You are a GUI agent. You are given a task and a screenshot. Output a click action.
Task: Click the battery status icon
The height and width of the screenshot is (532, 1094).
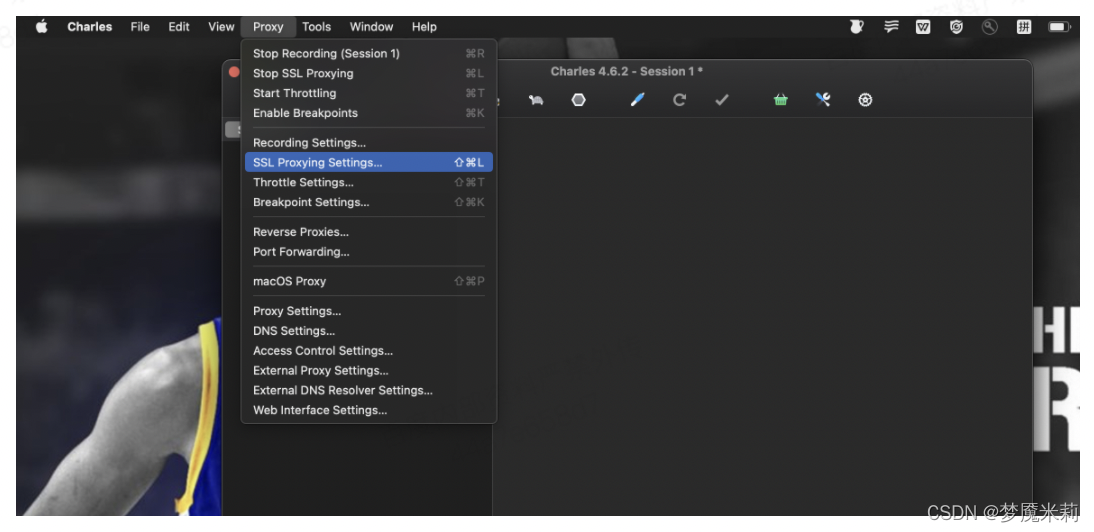1058,26
